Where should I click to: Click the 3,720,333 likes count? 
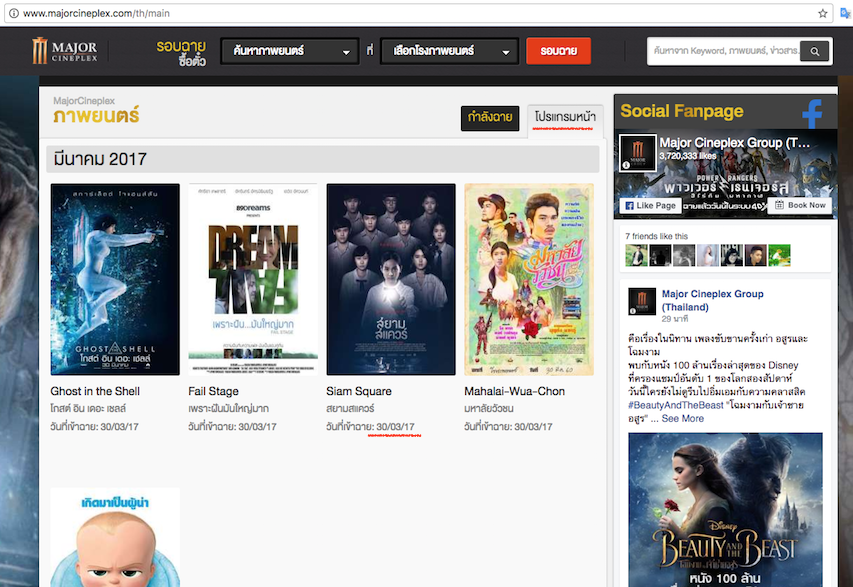pyautogui.click(x=688, y=156)
